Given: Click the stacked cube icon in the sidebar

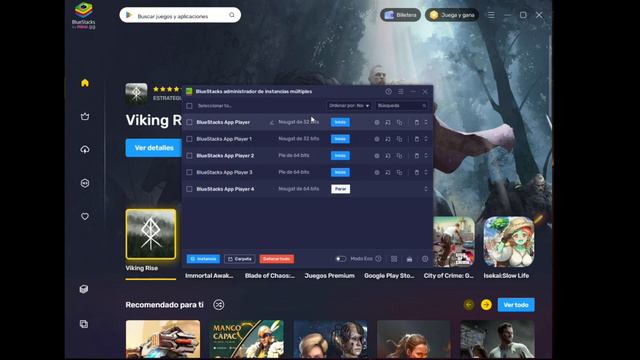Looking at the screenshot, I should pyautogui.click(x=84, y=289).
